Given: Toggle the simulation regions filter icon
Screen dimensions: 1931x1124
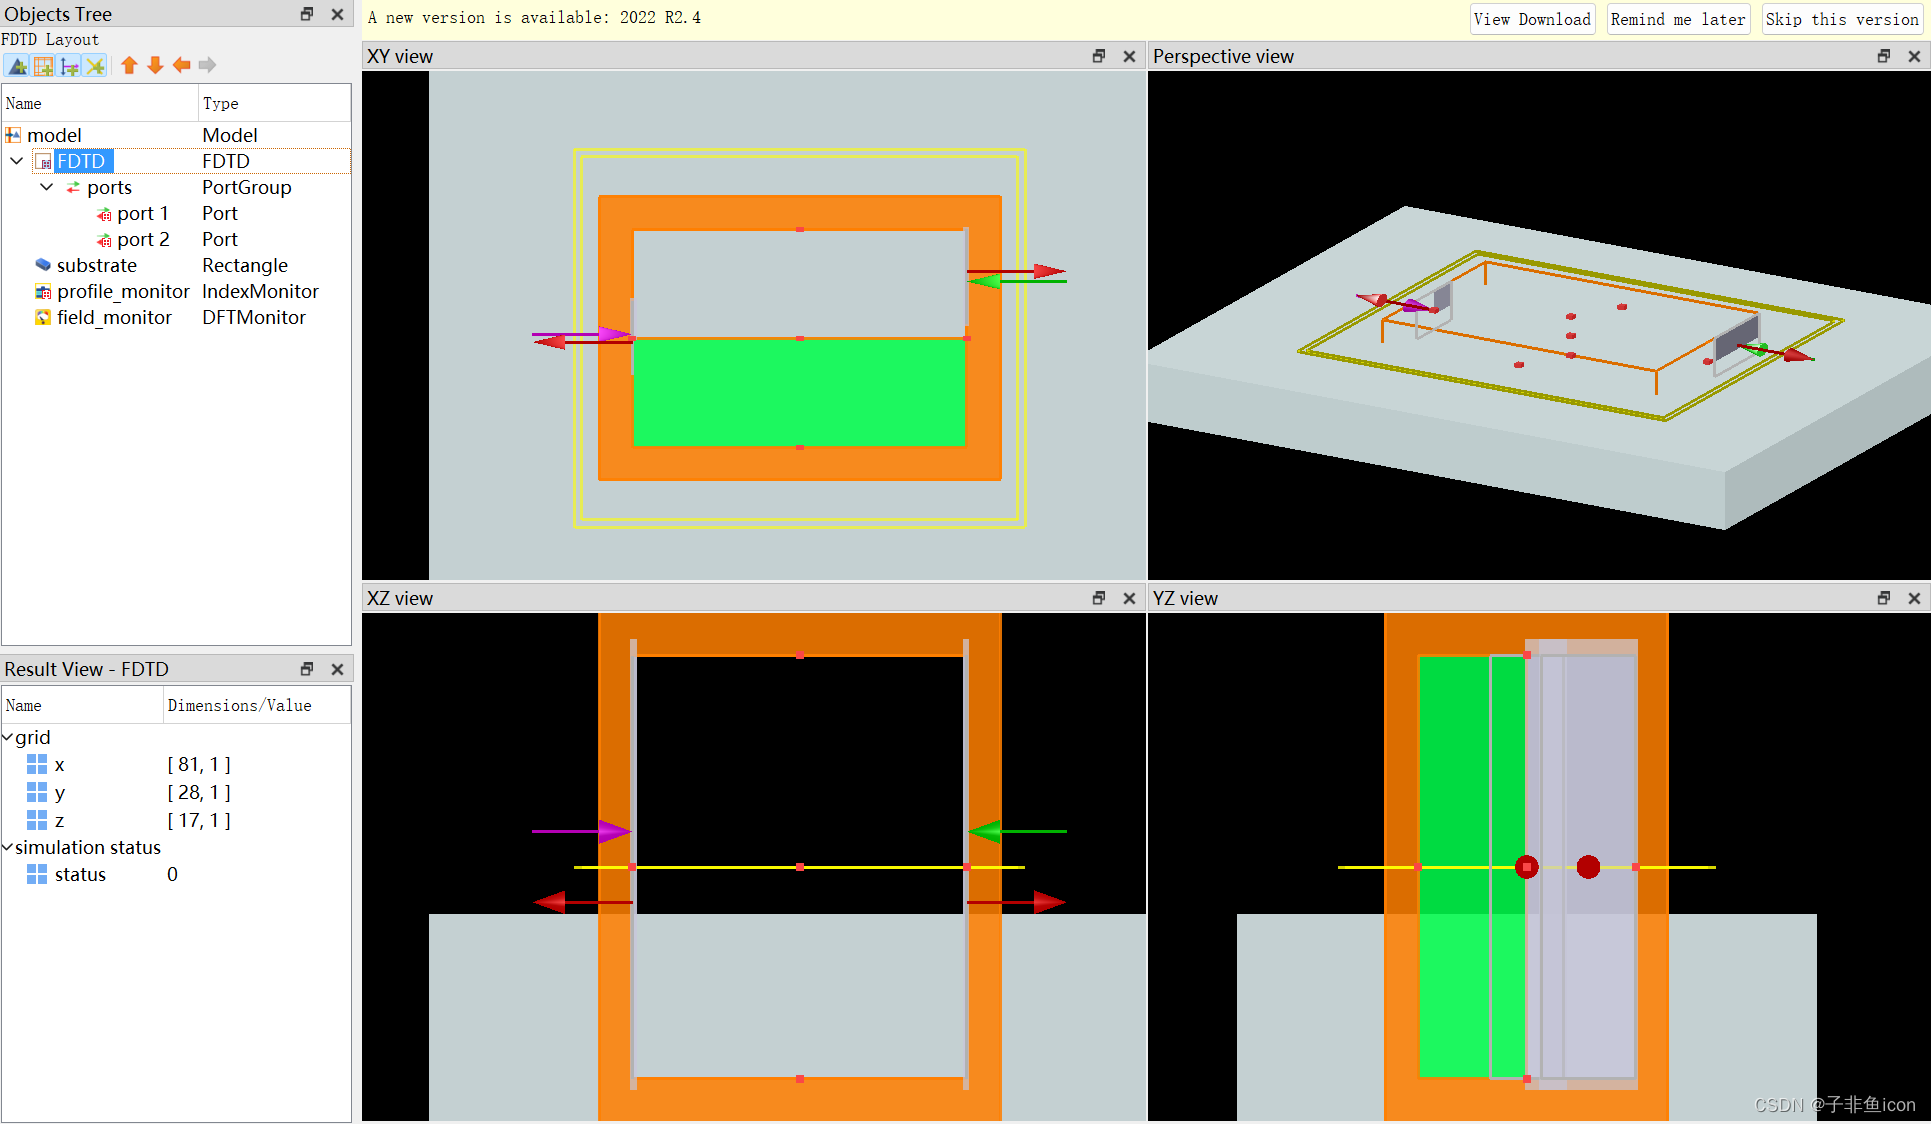Looking at the screenshot, I should (x=44, y=66).
